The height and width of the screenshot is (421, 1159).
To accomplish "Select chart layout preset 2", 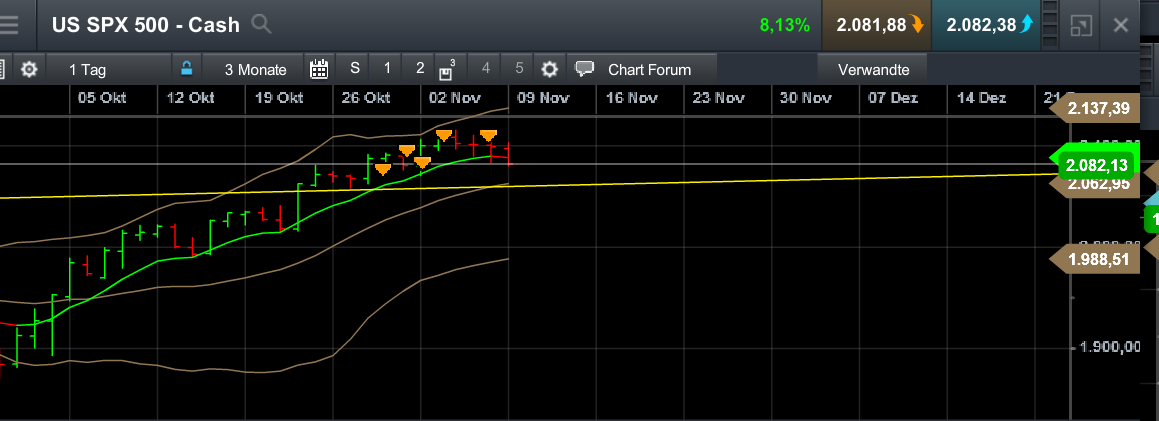I will pos(420,68).
